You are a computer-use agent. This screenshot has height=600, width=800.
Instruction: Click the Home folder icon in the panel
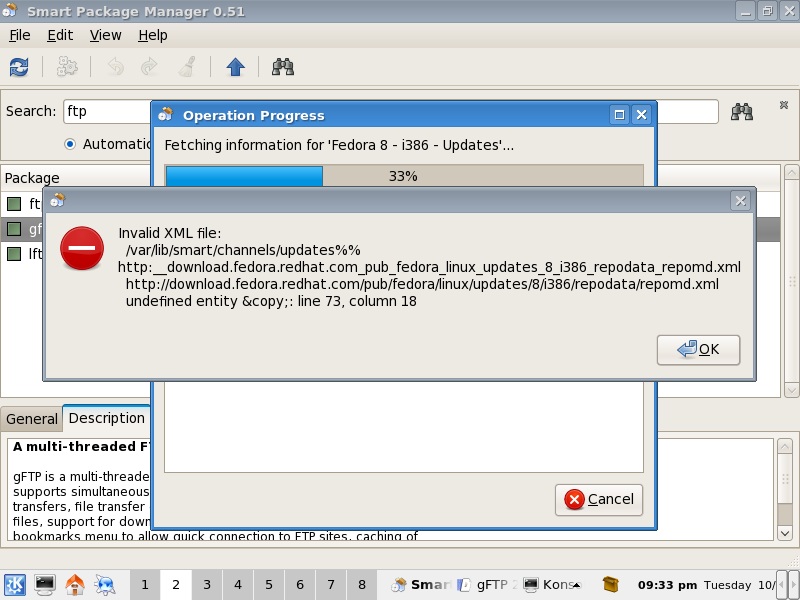coord(75,584)
